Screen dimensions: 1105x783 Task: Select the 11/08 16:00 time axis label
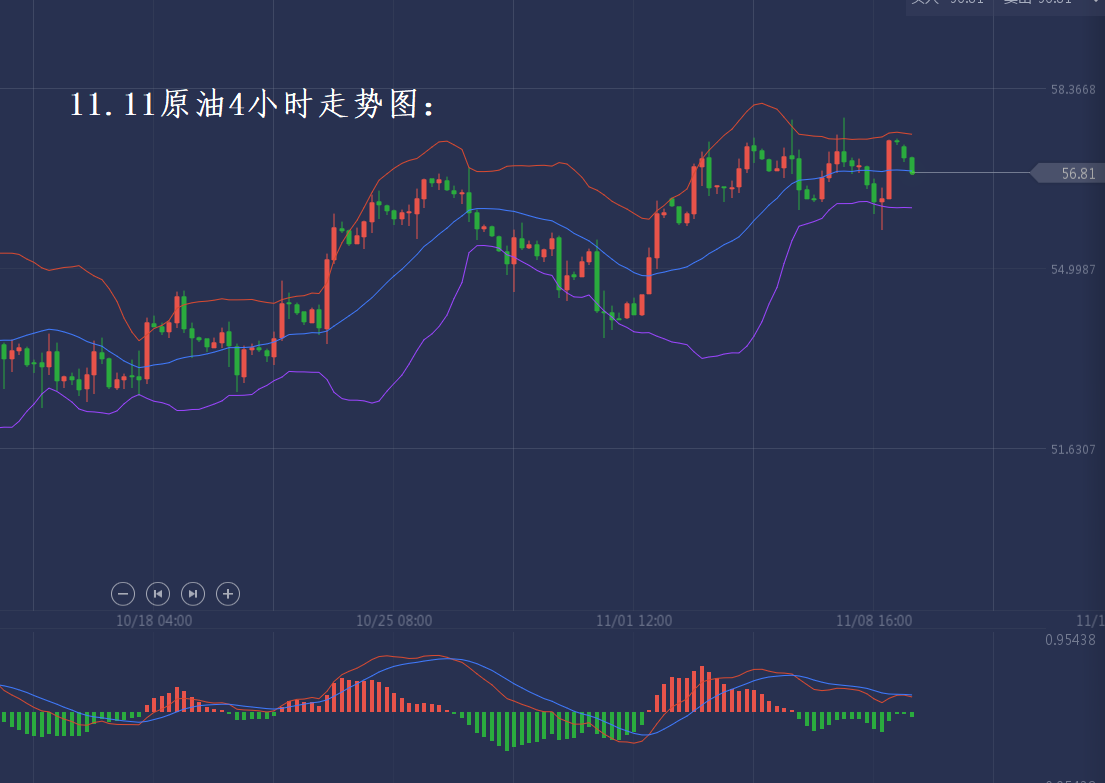(874, 621)
